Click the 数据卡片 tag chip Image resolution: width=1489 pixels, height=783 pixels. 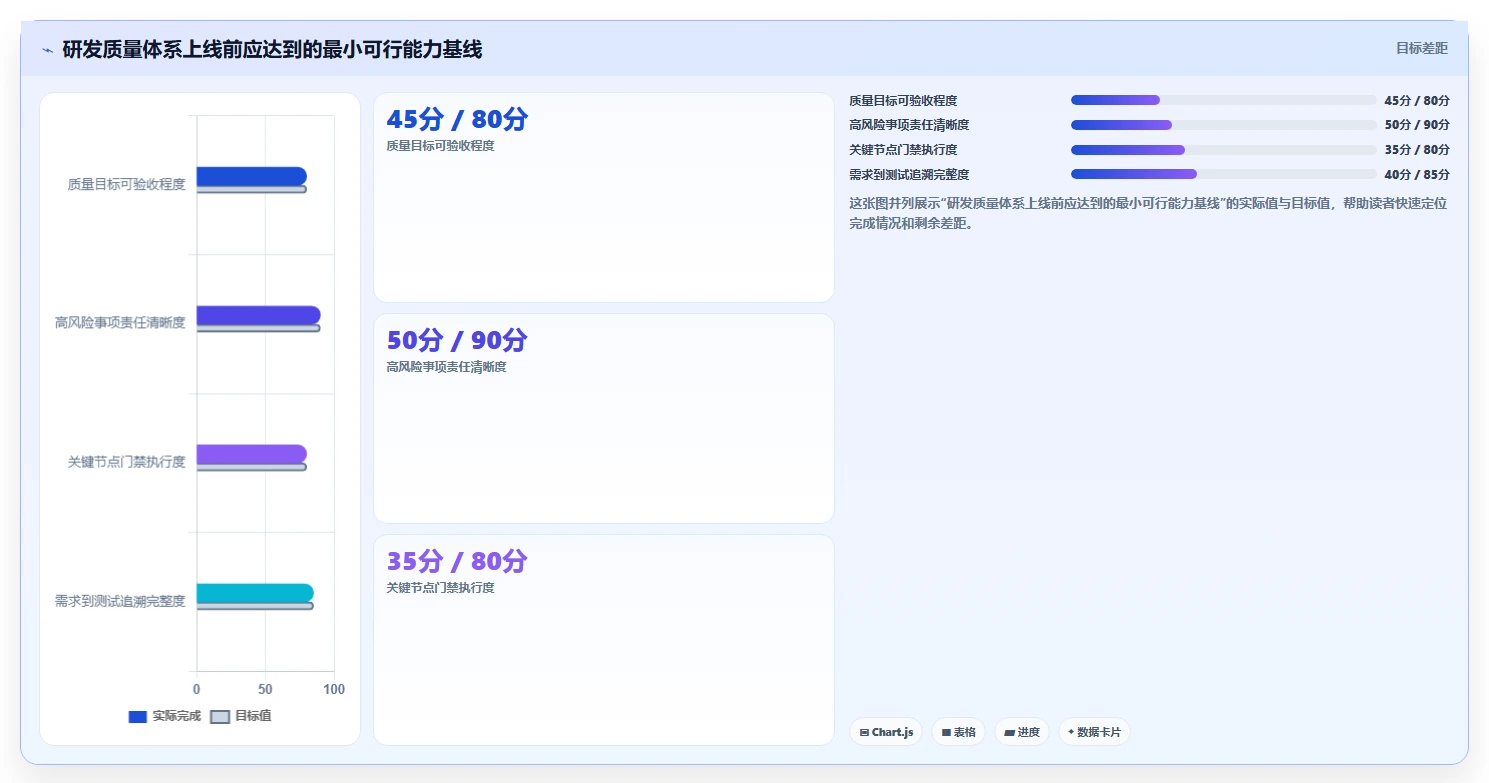coord(1094,732)
